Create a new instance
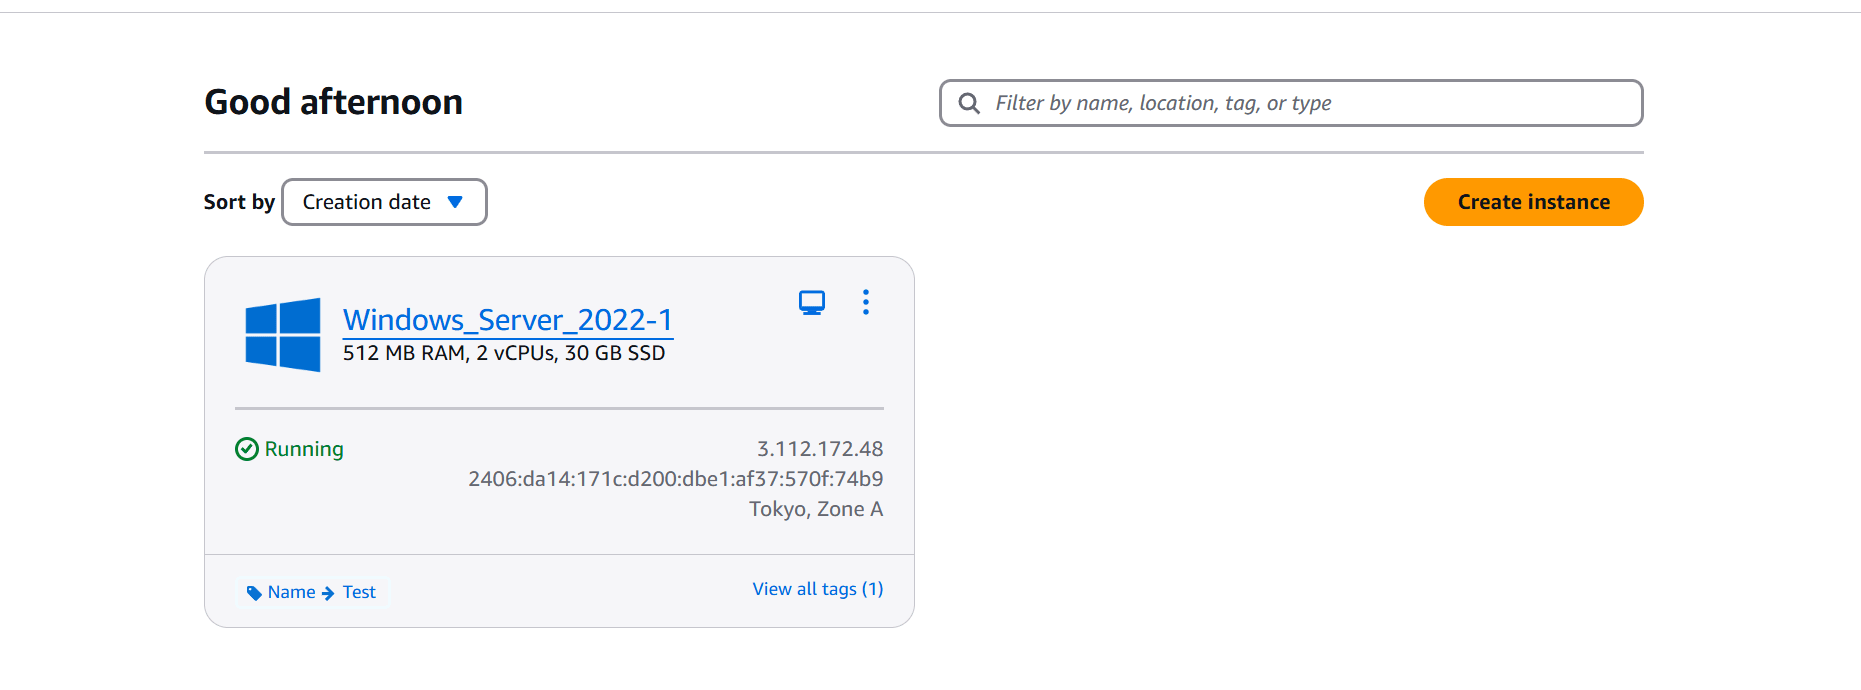The width and height of the screenshot is (1861, 690). click(1533, 202)
